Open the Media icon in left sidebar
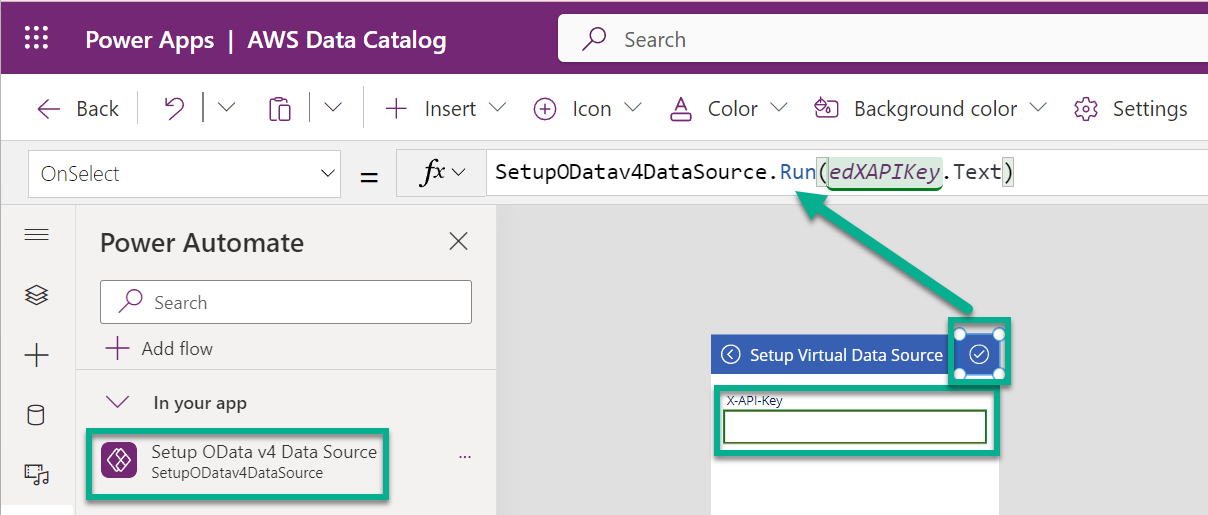The height and width of the screenshot is (515, 1208). (37, 475)
